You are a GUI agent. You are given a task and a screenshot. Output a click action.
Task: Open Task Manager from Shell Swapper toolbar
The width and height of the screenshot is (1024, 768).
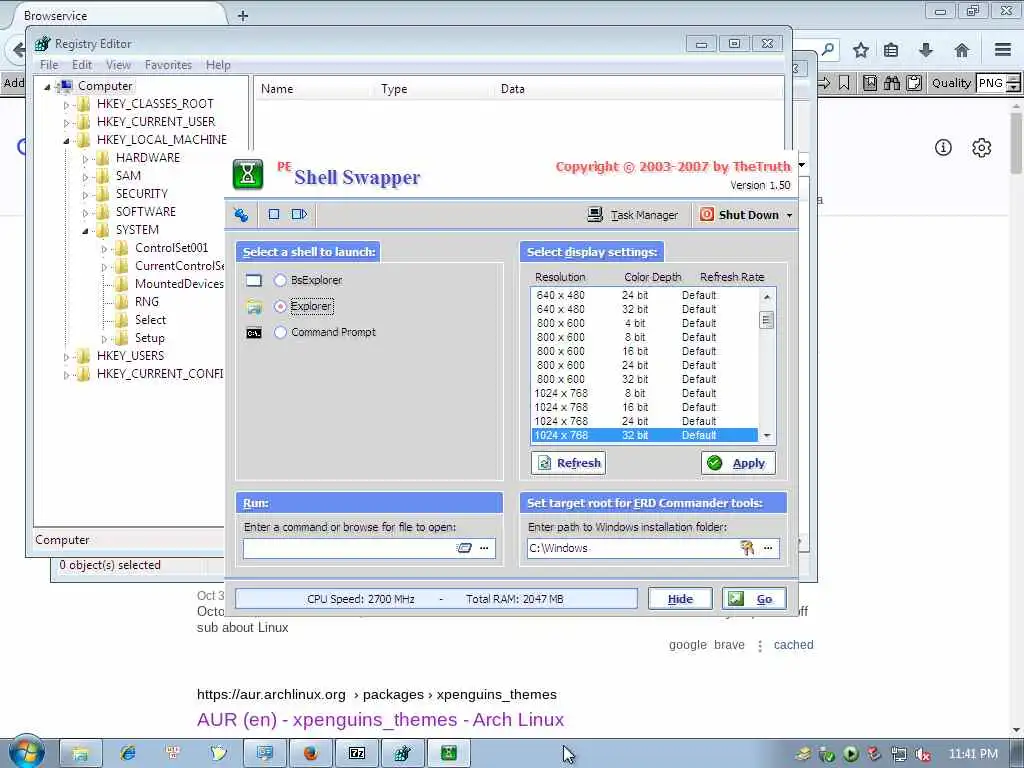coord(632,215)
